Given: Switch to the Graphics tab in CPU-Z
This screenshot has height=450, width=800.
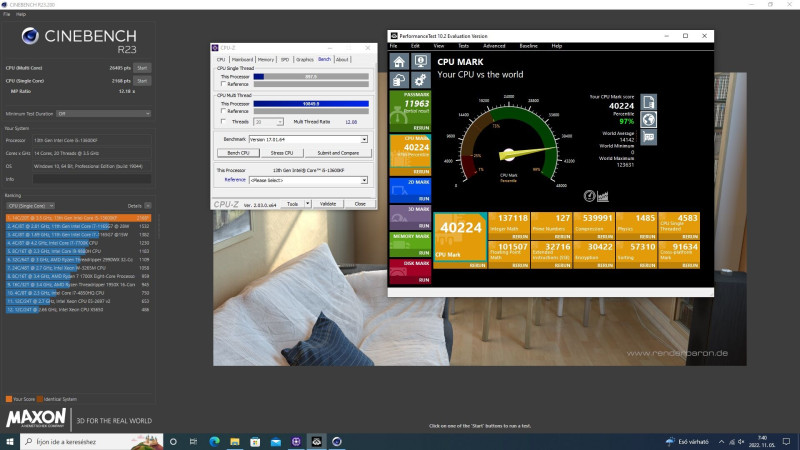Looking at the screenshot, I should tap(305, 60).
